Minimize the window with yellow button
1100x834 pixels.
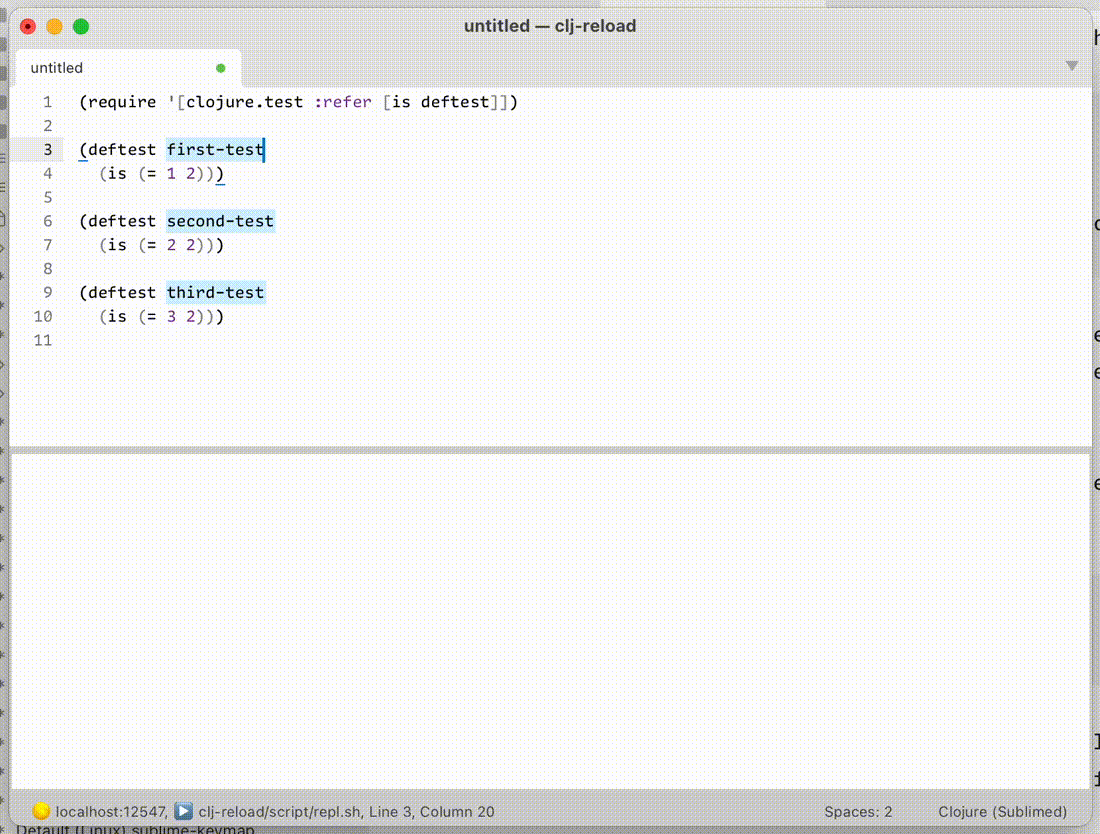click(54, 27)
